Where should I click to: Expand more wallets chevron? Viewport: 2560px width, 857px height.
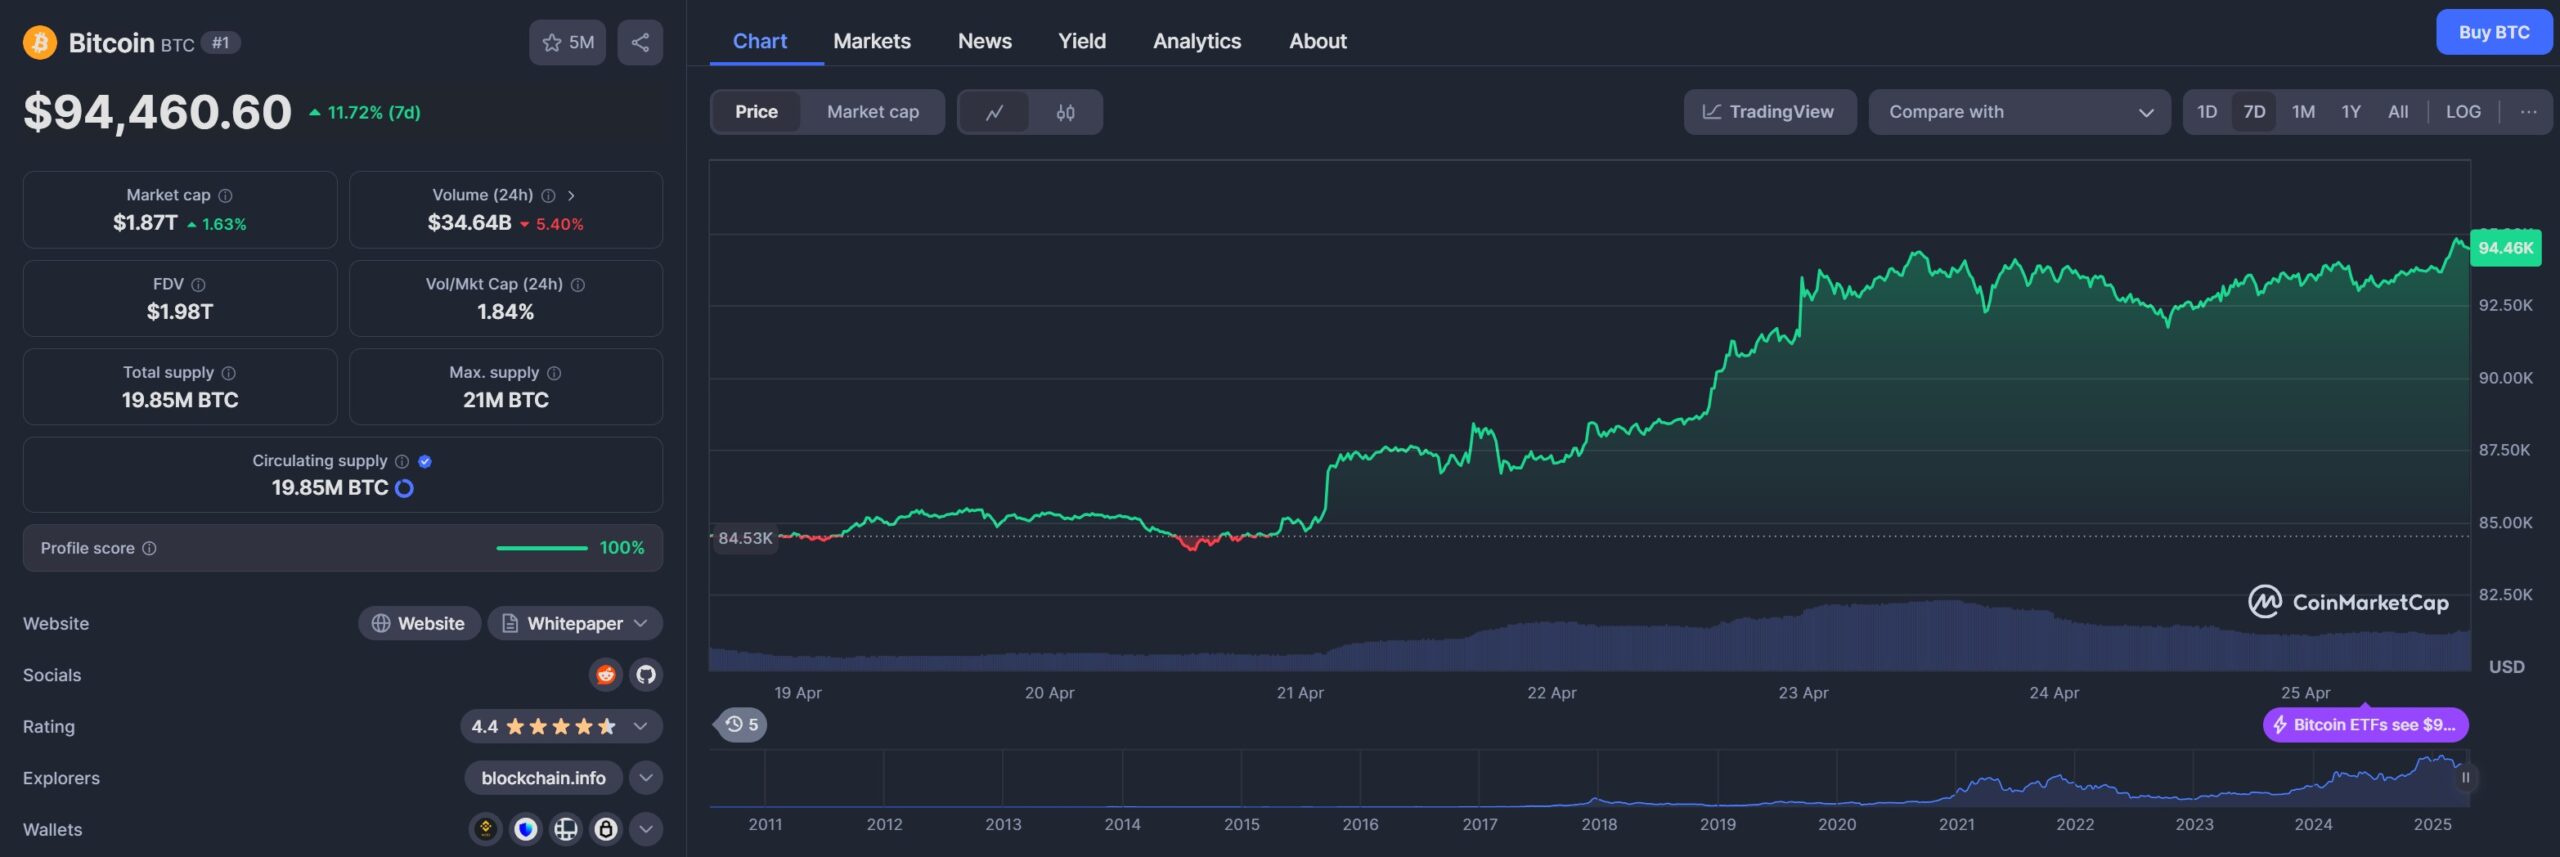[646, 829]
